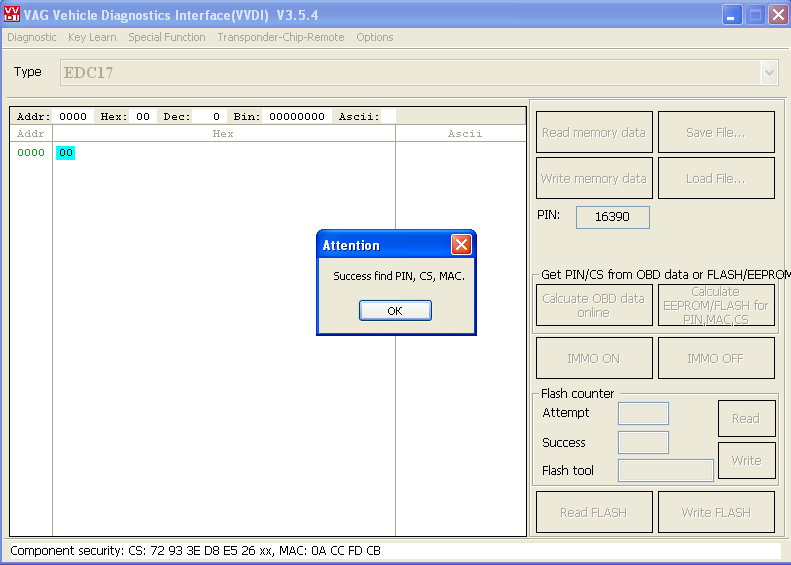Click the PIN field showing 16390
Screen dimensions: 791x565
pos(612,217)
